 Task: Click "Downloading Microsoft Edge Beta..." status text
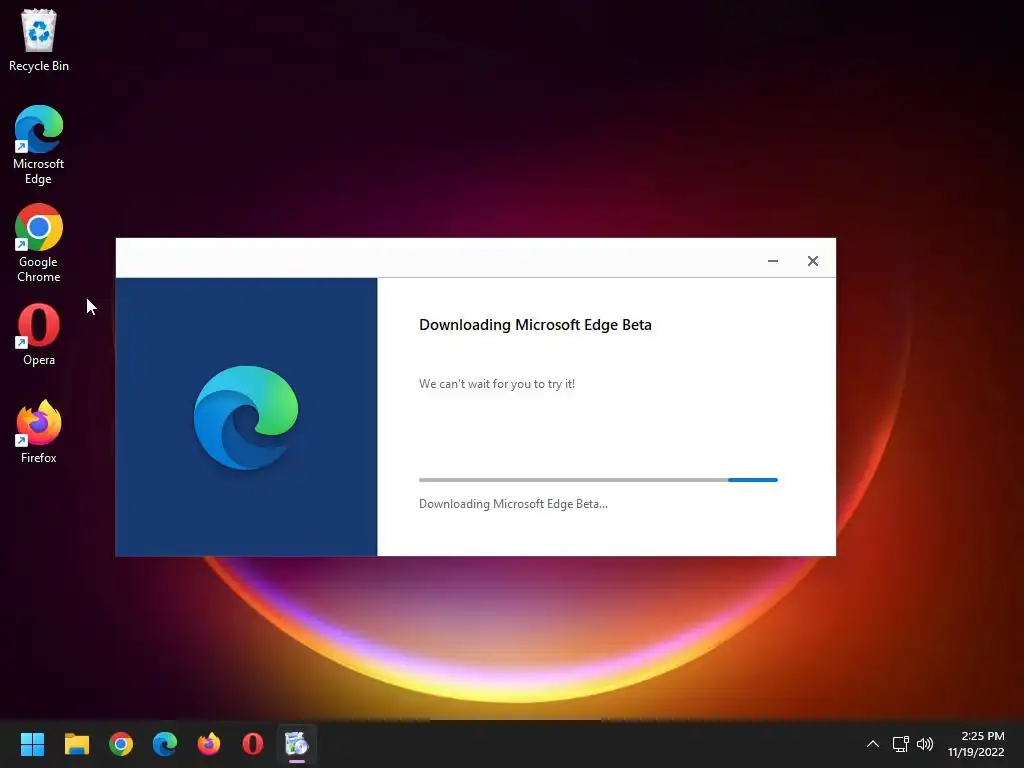[x=513, y=504]
